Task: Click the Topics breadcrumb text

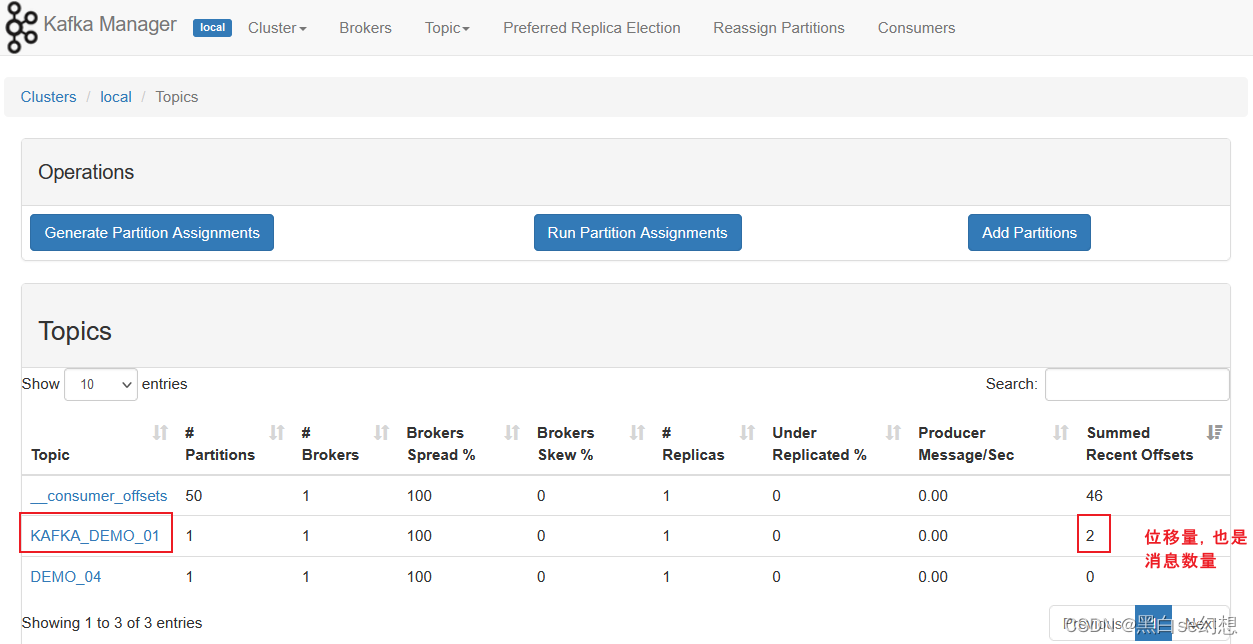Action: coord(177,97)
